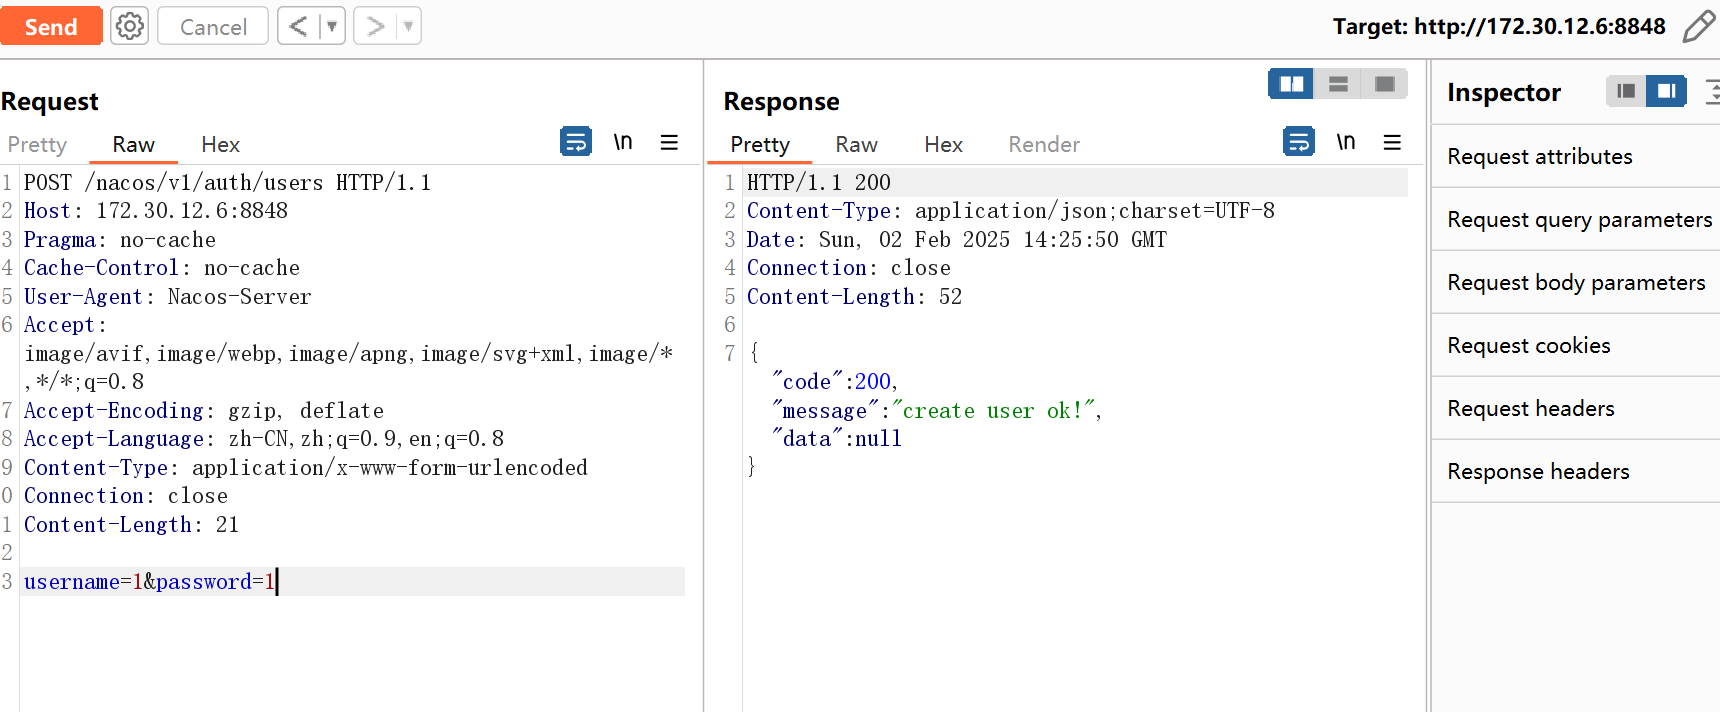Viewport: 1720px width, 712px height.
Task: Click the Content-Length: 21 request header
Action: point(131,525)
